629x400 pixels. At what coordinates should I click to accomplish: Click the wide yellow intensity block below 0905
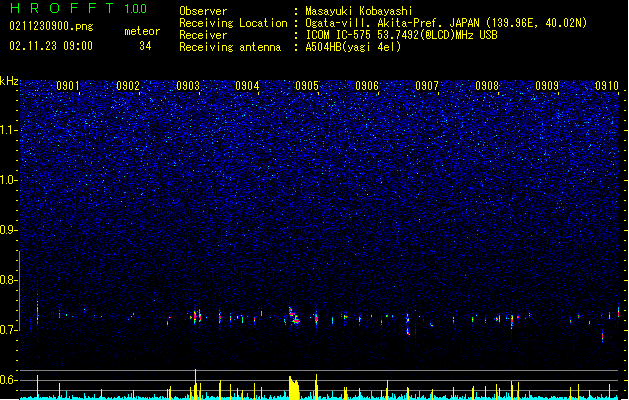coord(294,388)
